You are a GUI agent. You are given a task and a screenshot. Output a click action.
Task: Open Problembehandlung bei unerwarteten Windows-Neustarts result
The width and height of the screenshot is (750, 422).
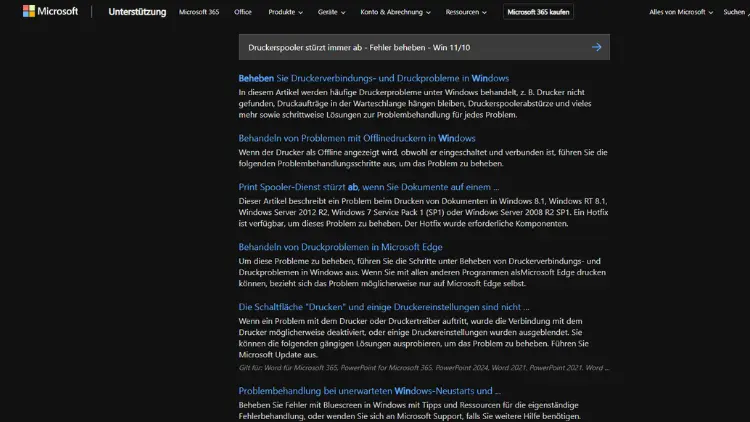[370, 391]
